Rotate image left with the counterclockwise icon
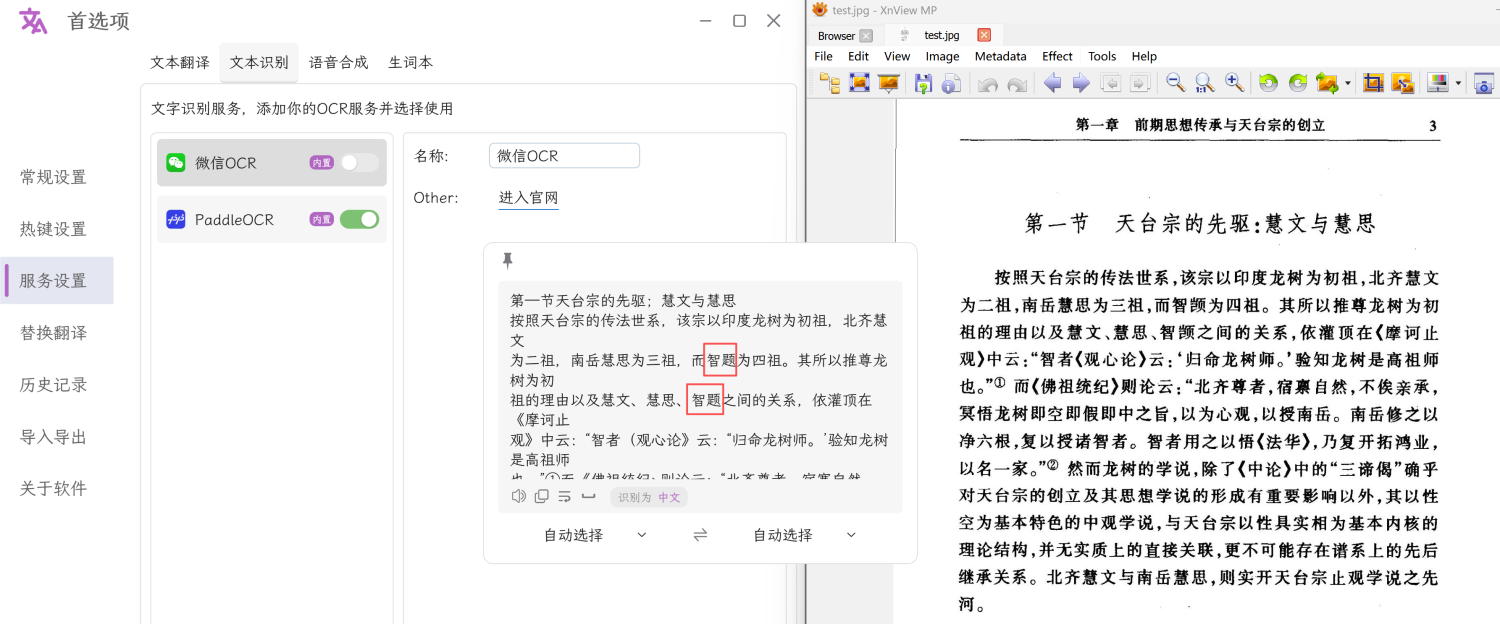1500x624 pixels. [x=1268, y=83]
